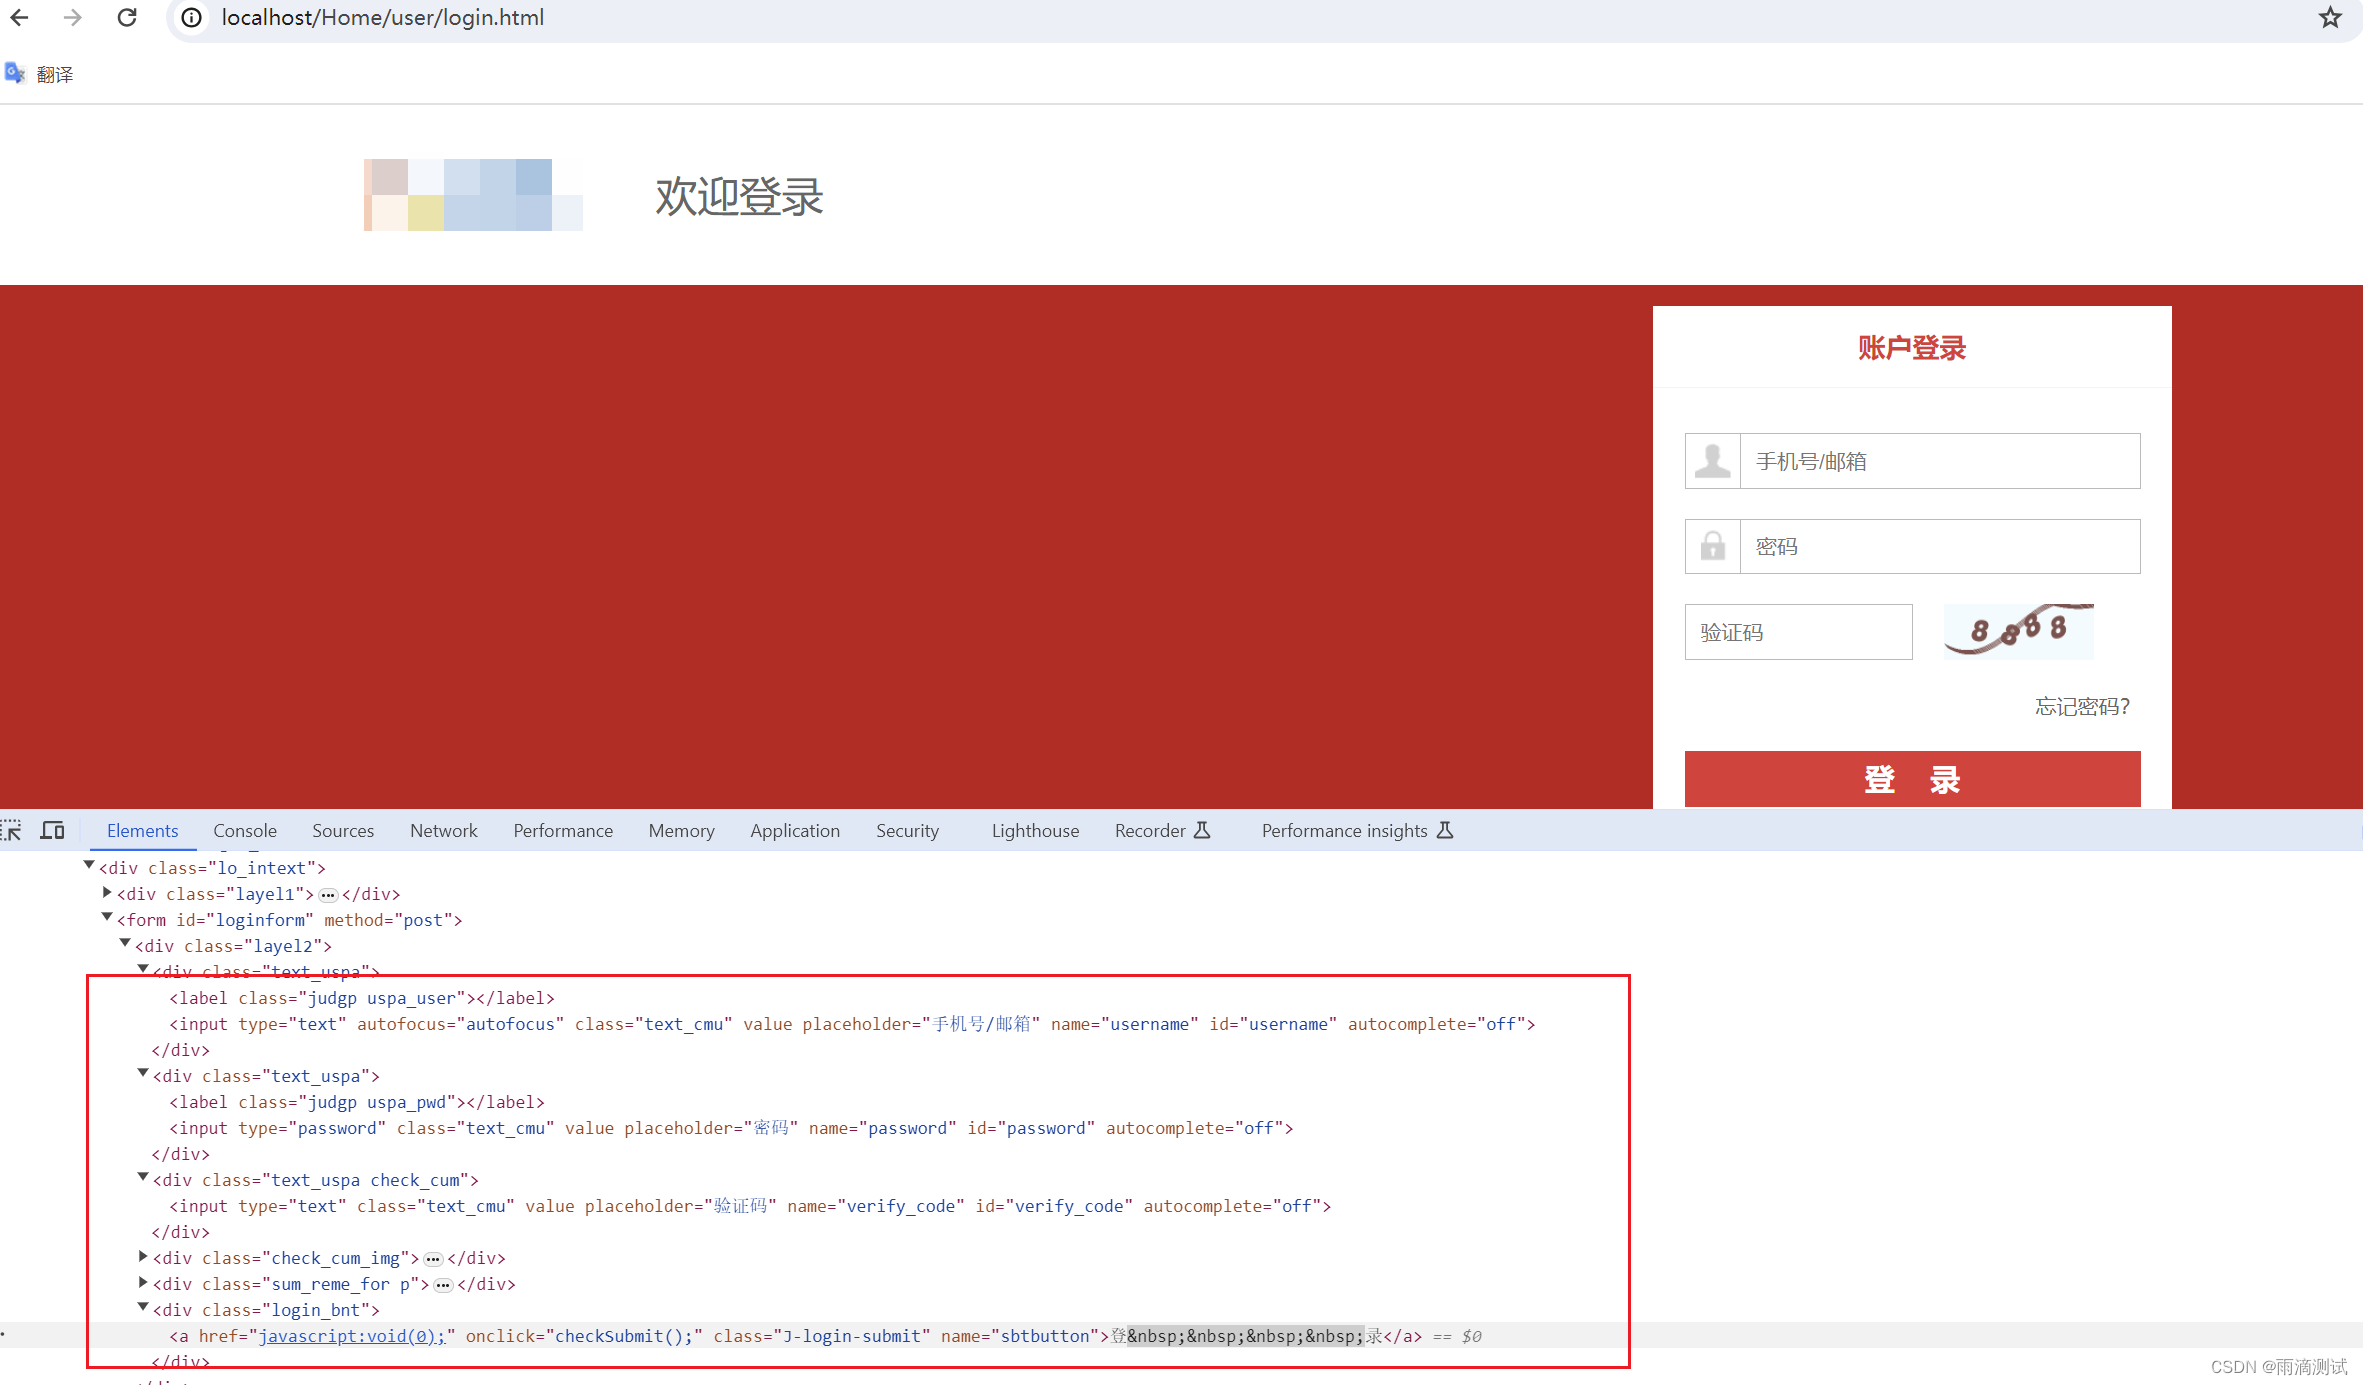Bookmark page with the star icon
Image resolution: width=2363 pixels, height=1385 pixels.
(2330, 17)
